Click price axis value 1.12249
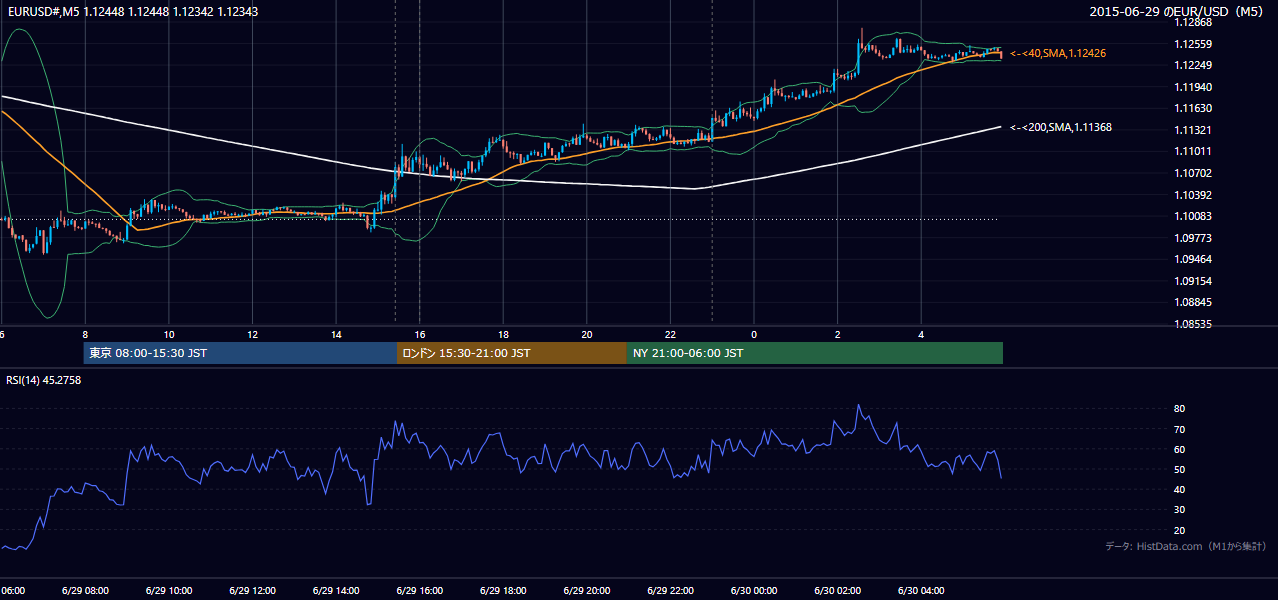Screen dimensions: 1278x600 coord(1193,65)
